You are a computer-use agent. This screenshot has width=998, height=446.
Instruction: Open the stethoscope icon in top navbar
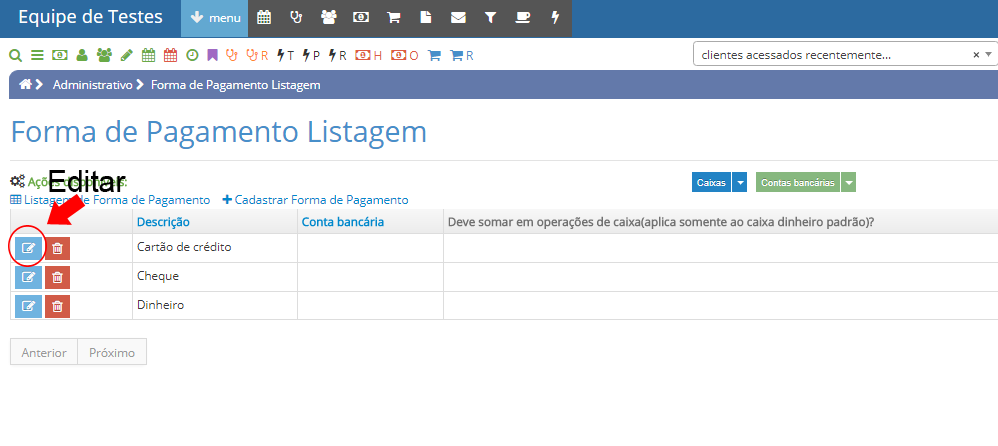pos(295,18)
